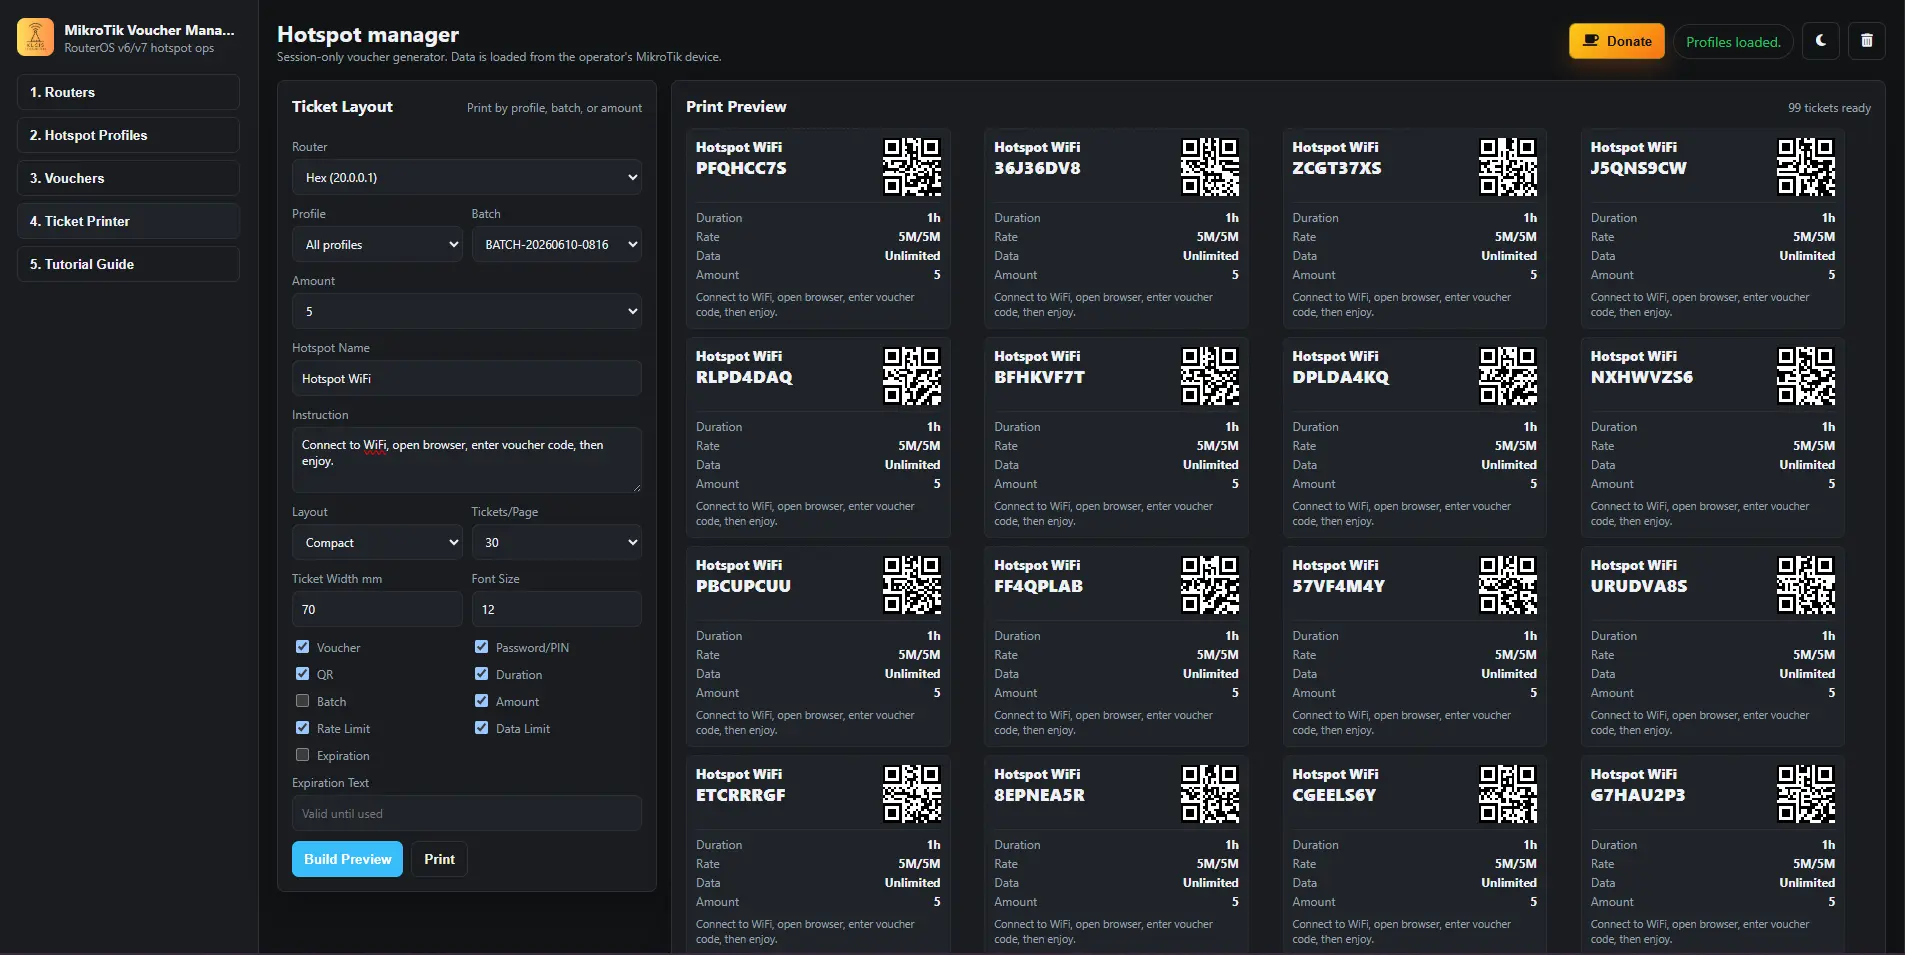Click the Build Preview button
The width and height of the screenshot is (1905, 955).
pyautogui.click(x=347, y=859)
